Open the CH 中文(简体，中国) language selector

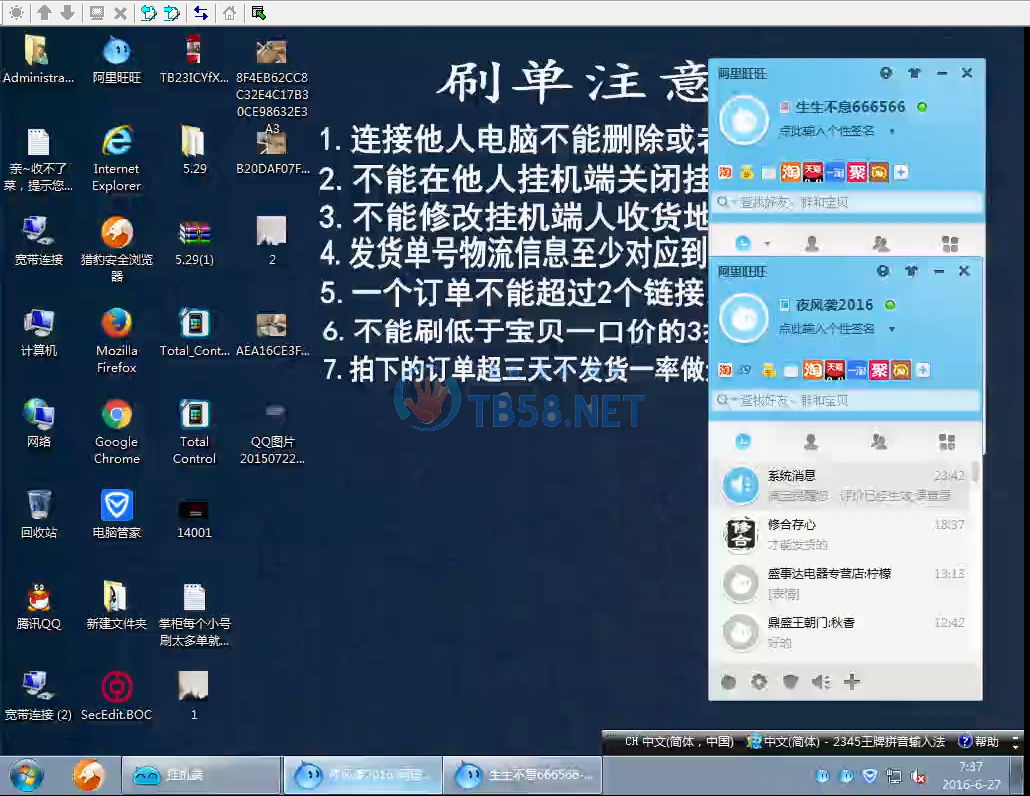(679, 741)
